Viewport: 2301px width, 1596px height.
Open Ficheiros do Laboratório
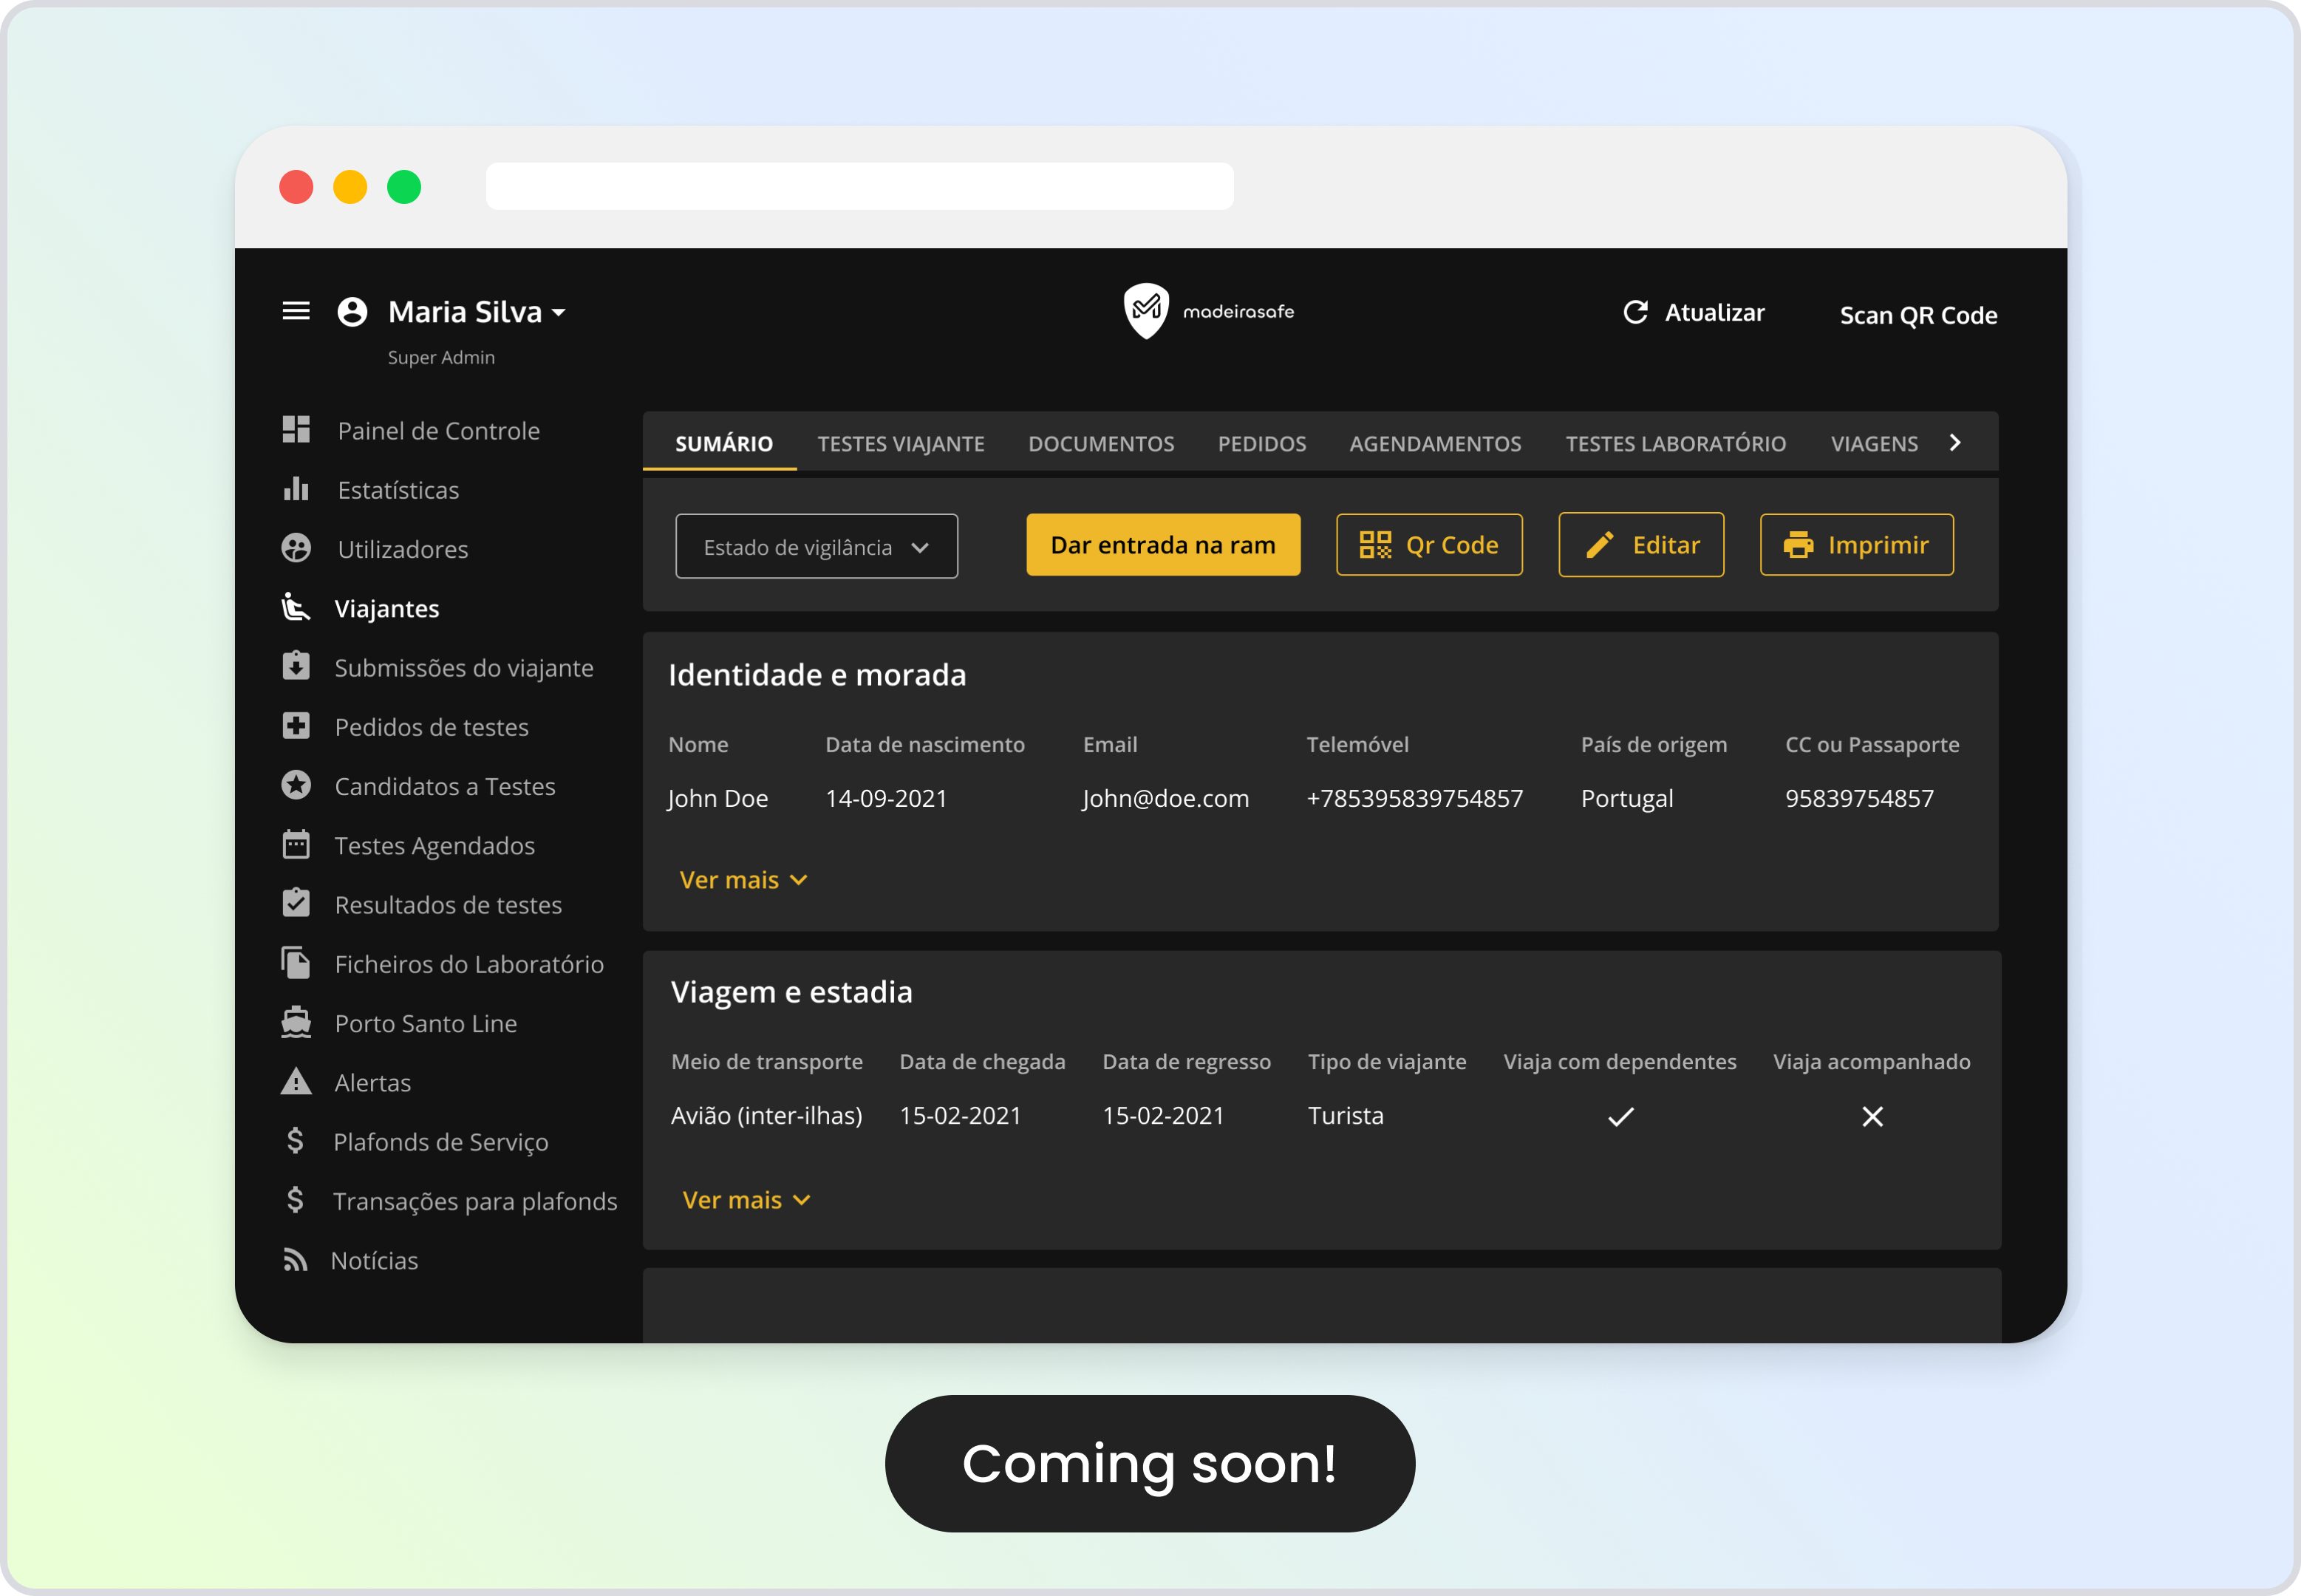tap(469, 964)
